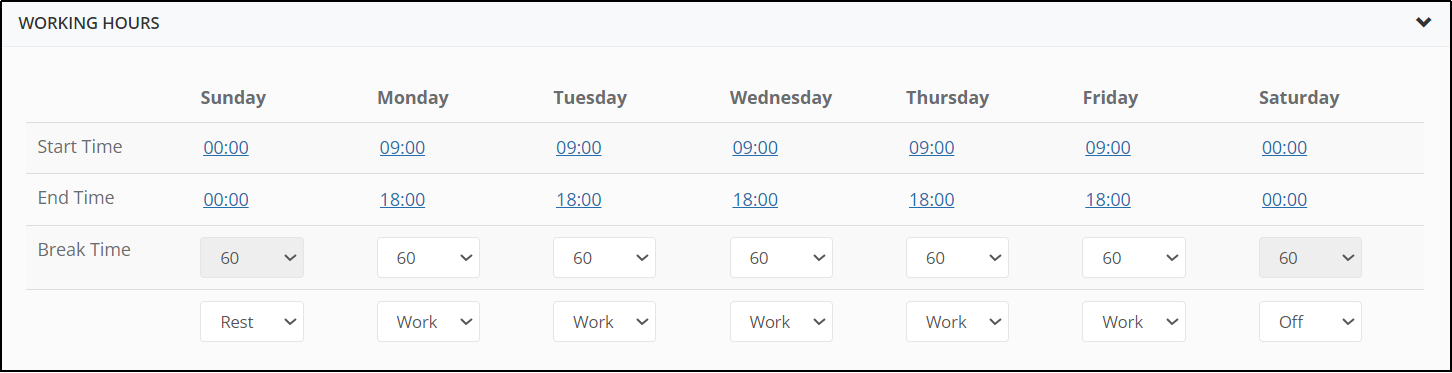Image resolution: width=1452 pixels, height=373 pixels.
Task: Open Tuesday's break time dropdown
Action: 604,258
